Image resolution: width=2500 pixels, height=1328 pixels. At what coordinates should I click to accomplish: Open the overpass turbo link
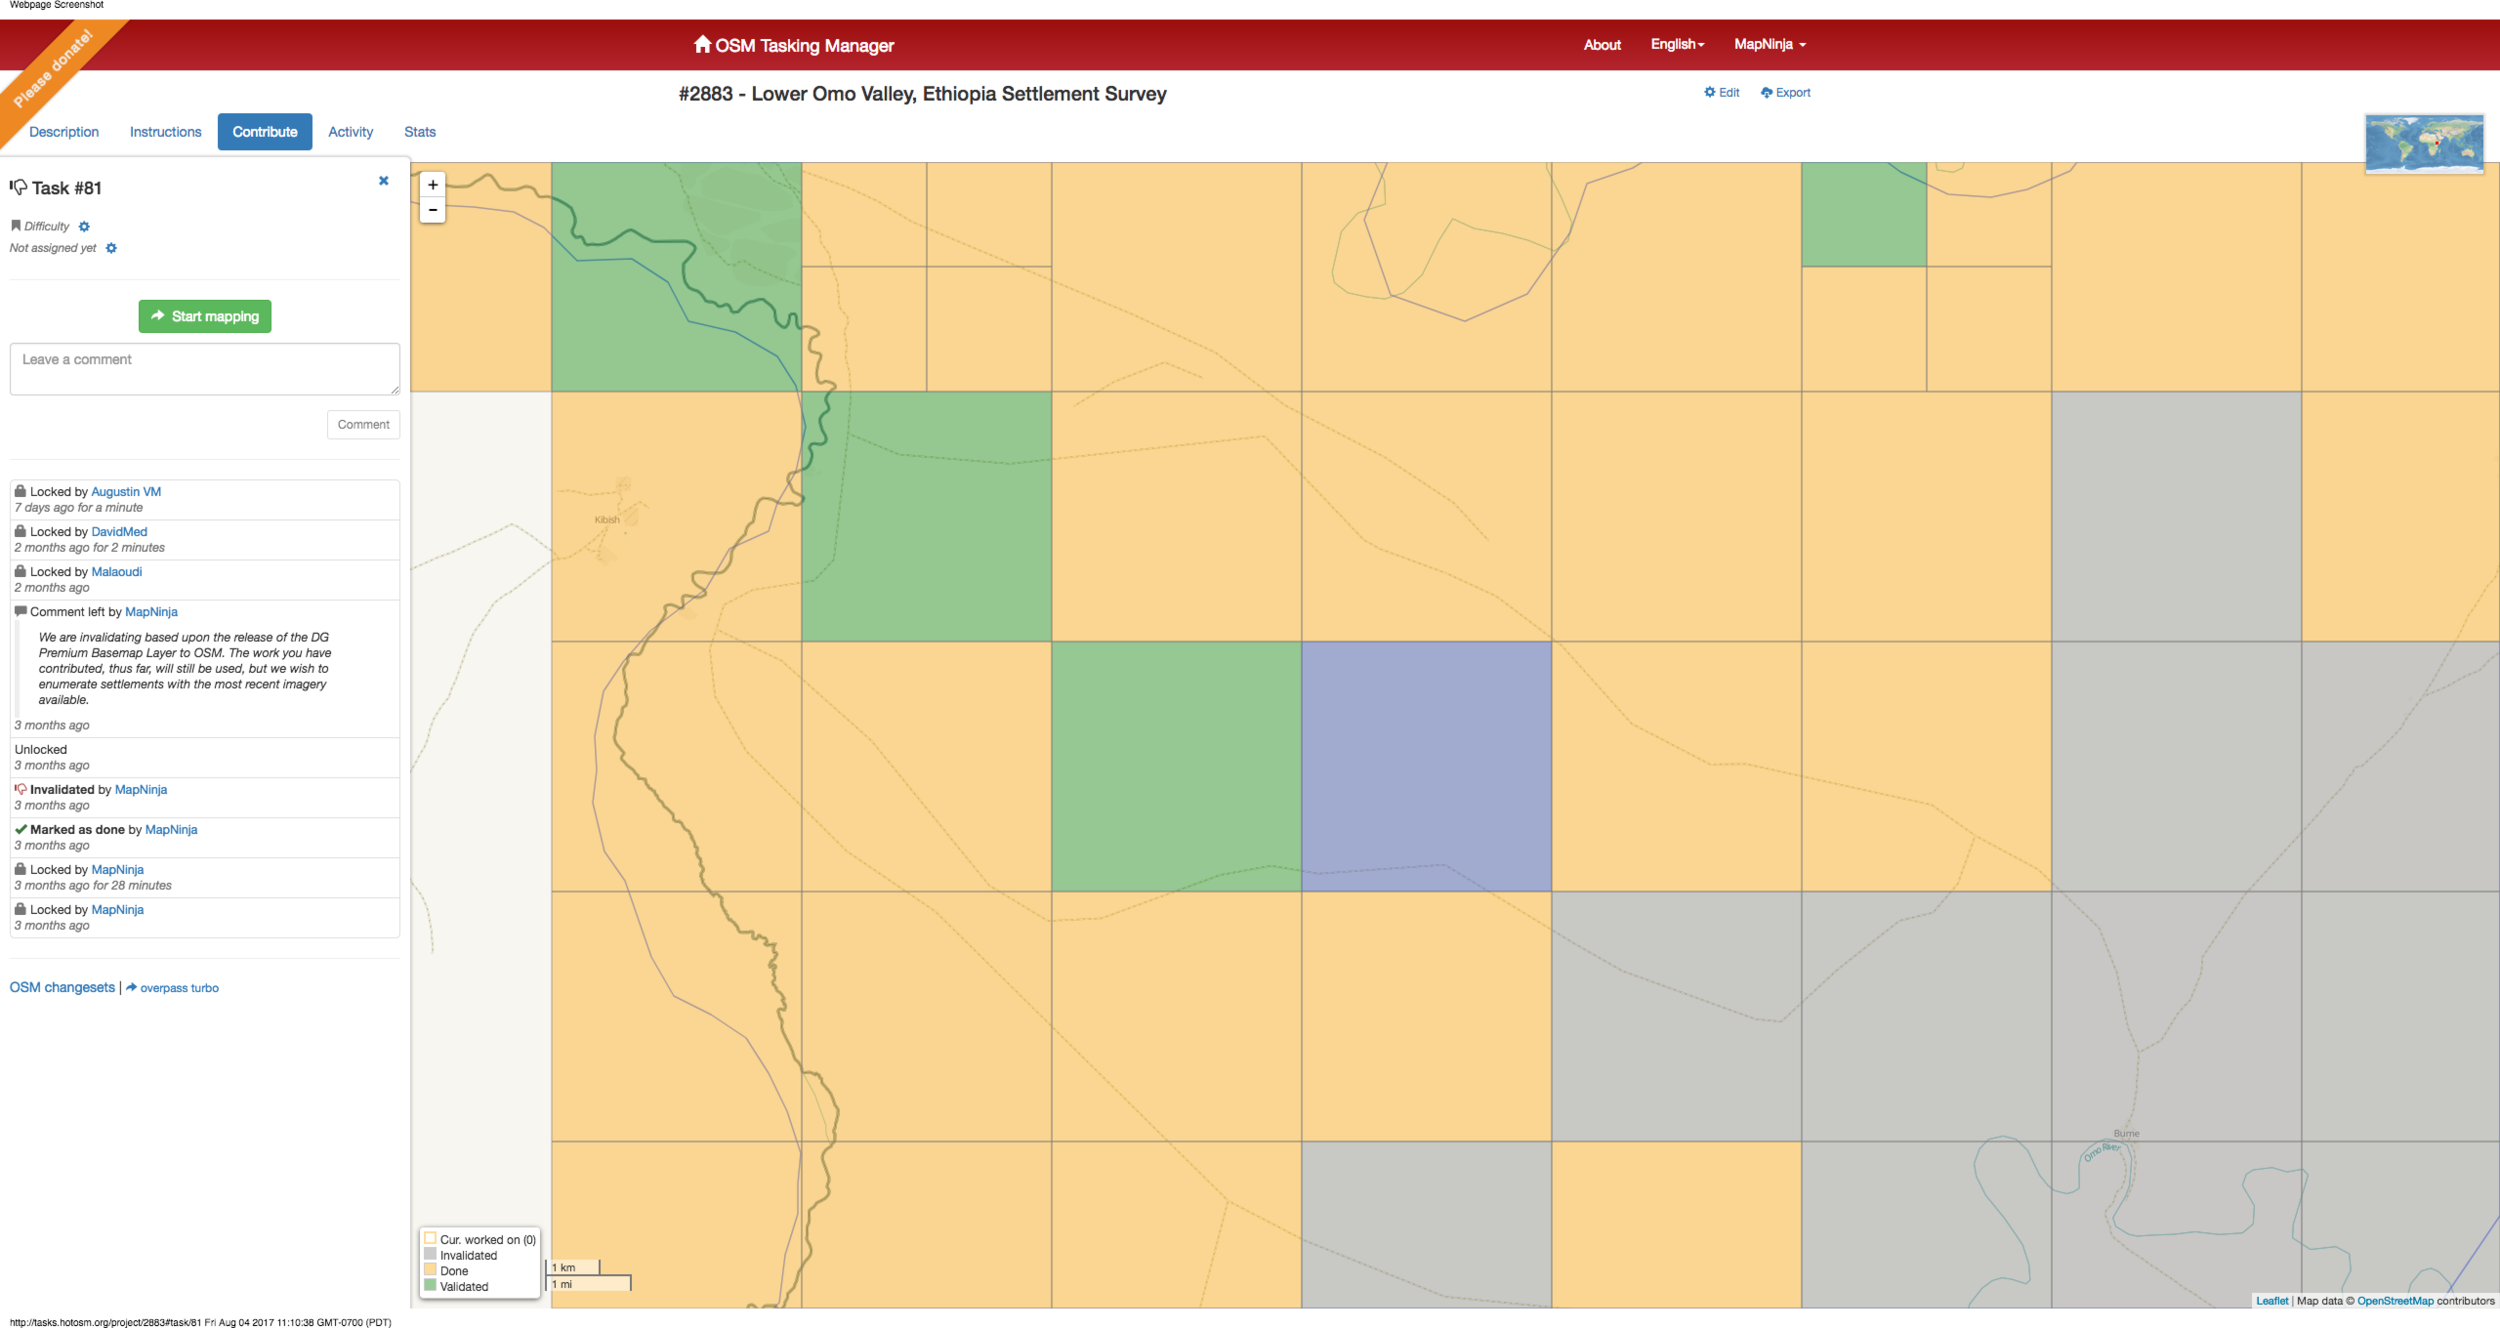[178, 988]
